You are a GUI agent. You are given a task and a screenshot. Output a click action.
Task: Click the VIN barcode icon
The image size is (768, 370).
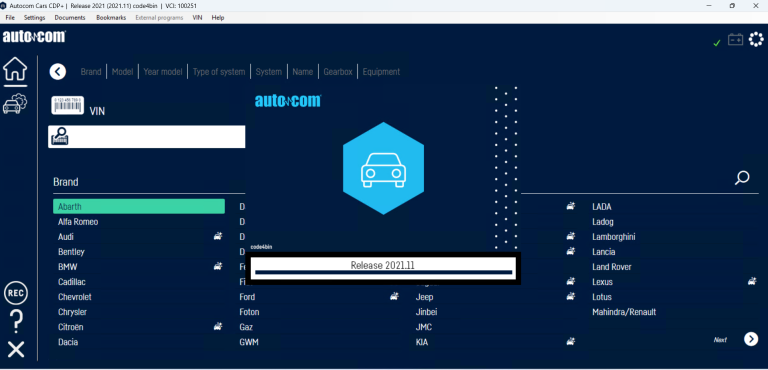point(68,105)
